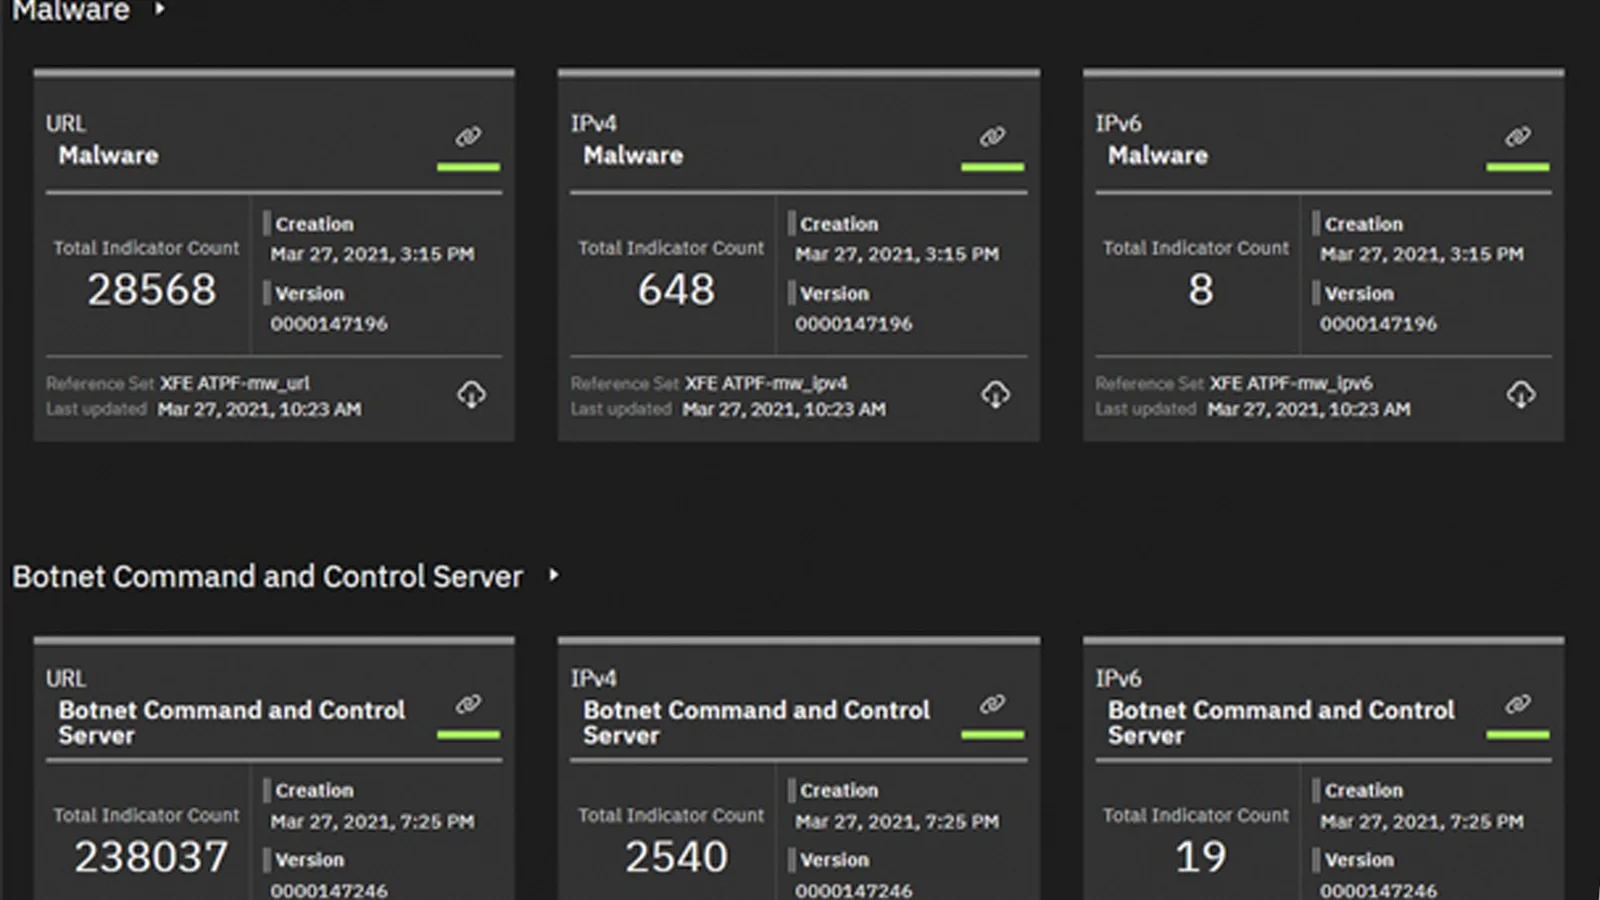Download XFE ATPF-mw_ipv4 reference set
This screenshot has width=1600, height=900.
pos(995,395)
